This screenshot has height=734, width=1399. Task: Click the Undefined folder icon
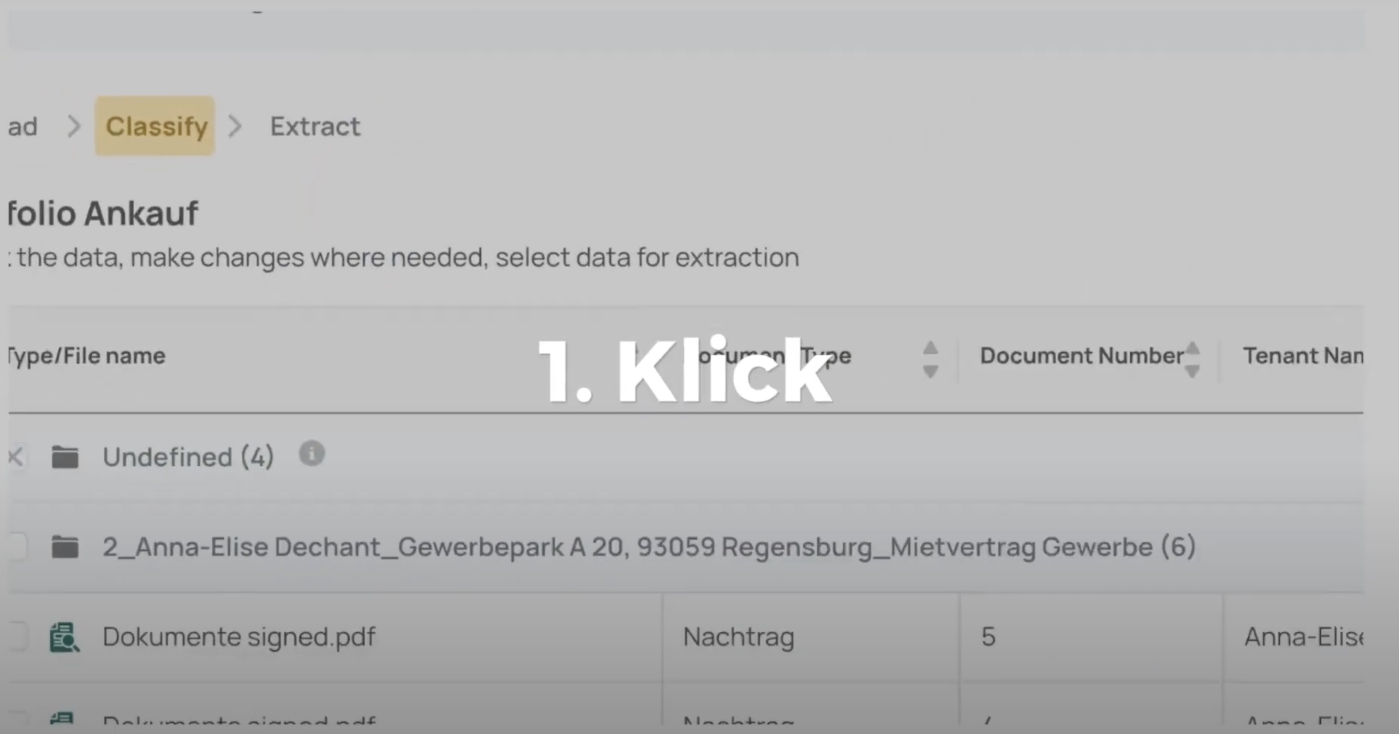65,457
